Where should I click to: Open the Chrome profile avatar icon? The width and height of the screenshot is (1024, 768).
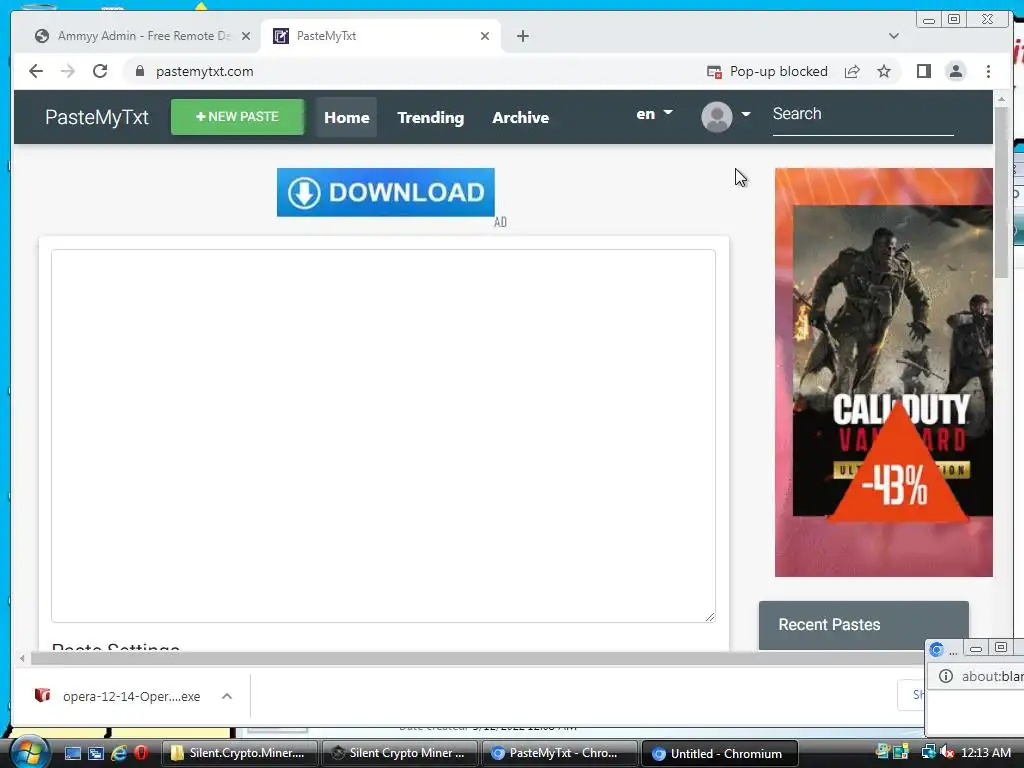click(955, 71)
